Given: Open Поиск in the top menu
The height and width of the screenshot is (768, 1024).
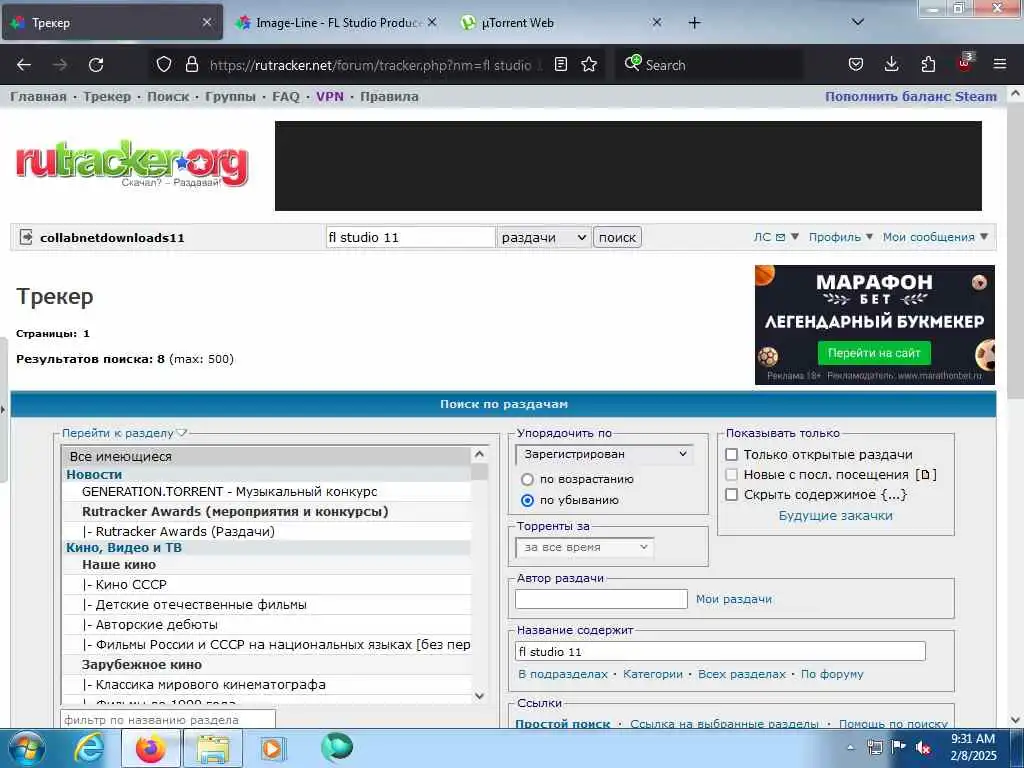Looking at the screenshot, I should pyautogui.click(x=168, y=97).
